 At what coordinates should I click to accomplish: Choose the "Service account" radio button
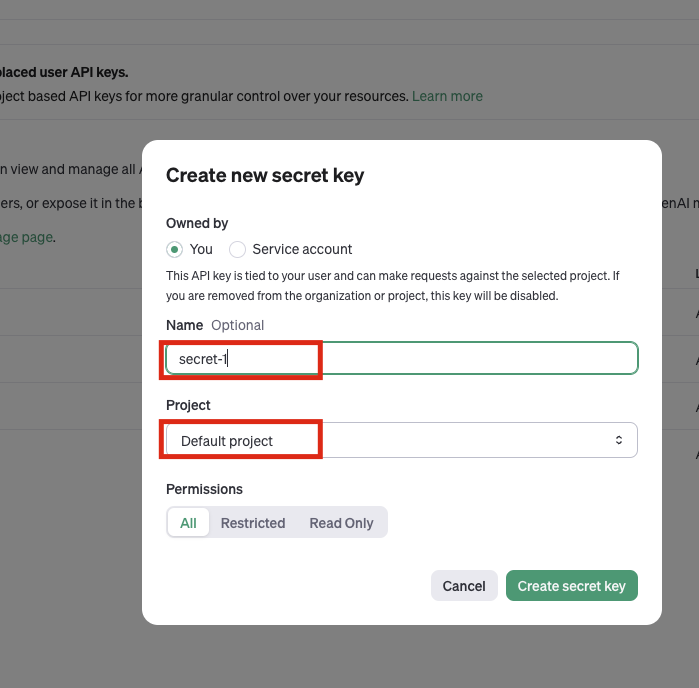pos(238,249)
